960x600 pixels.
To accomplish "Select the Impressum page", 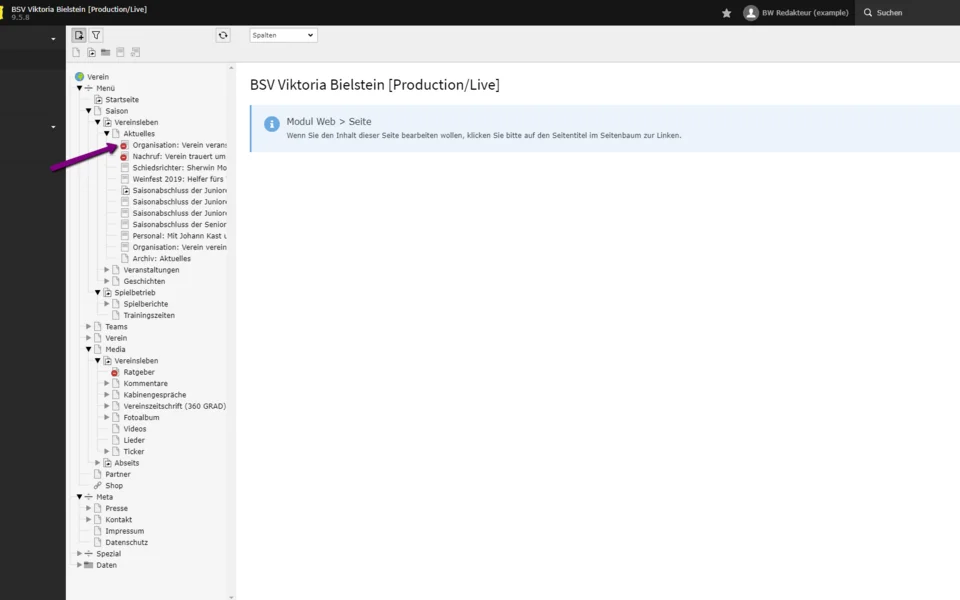I will click(124, 531).
